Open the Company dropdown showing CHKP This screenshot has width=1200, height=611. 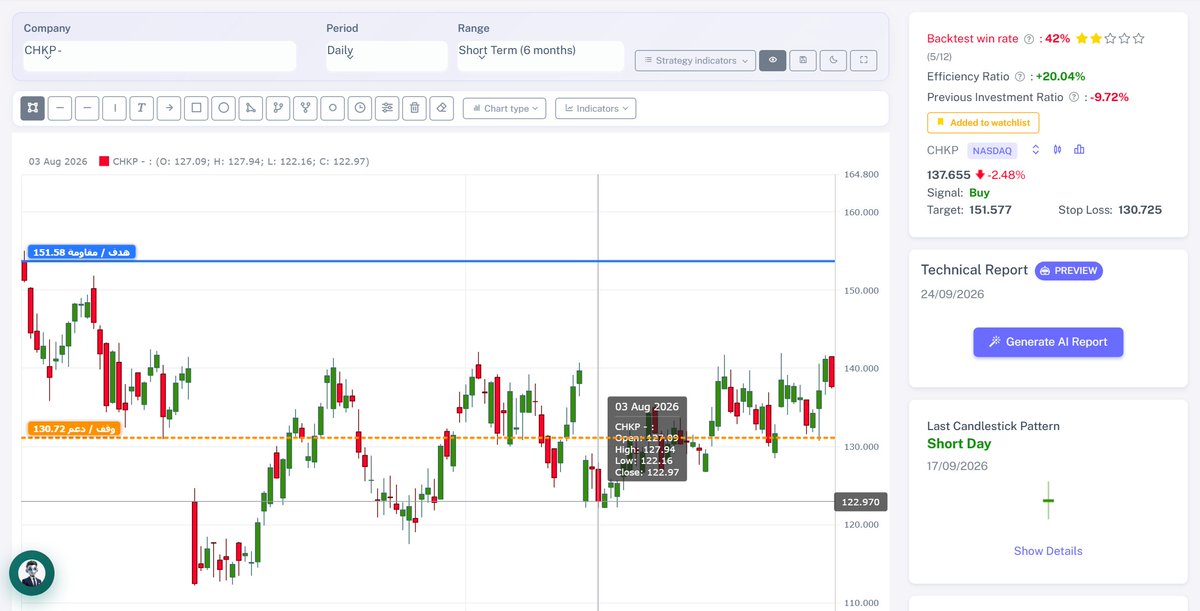[x=160, y=56]
